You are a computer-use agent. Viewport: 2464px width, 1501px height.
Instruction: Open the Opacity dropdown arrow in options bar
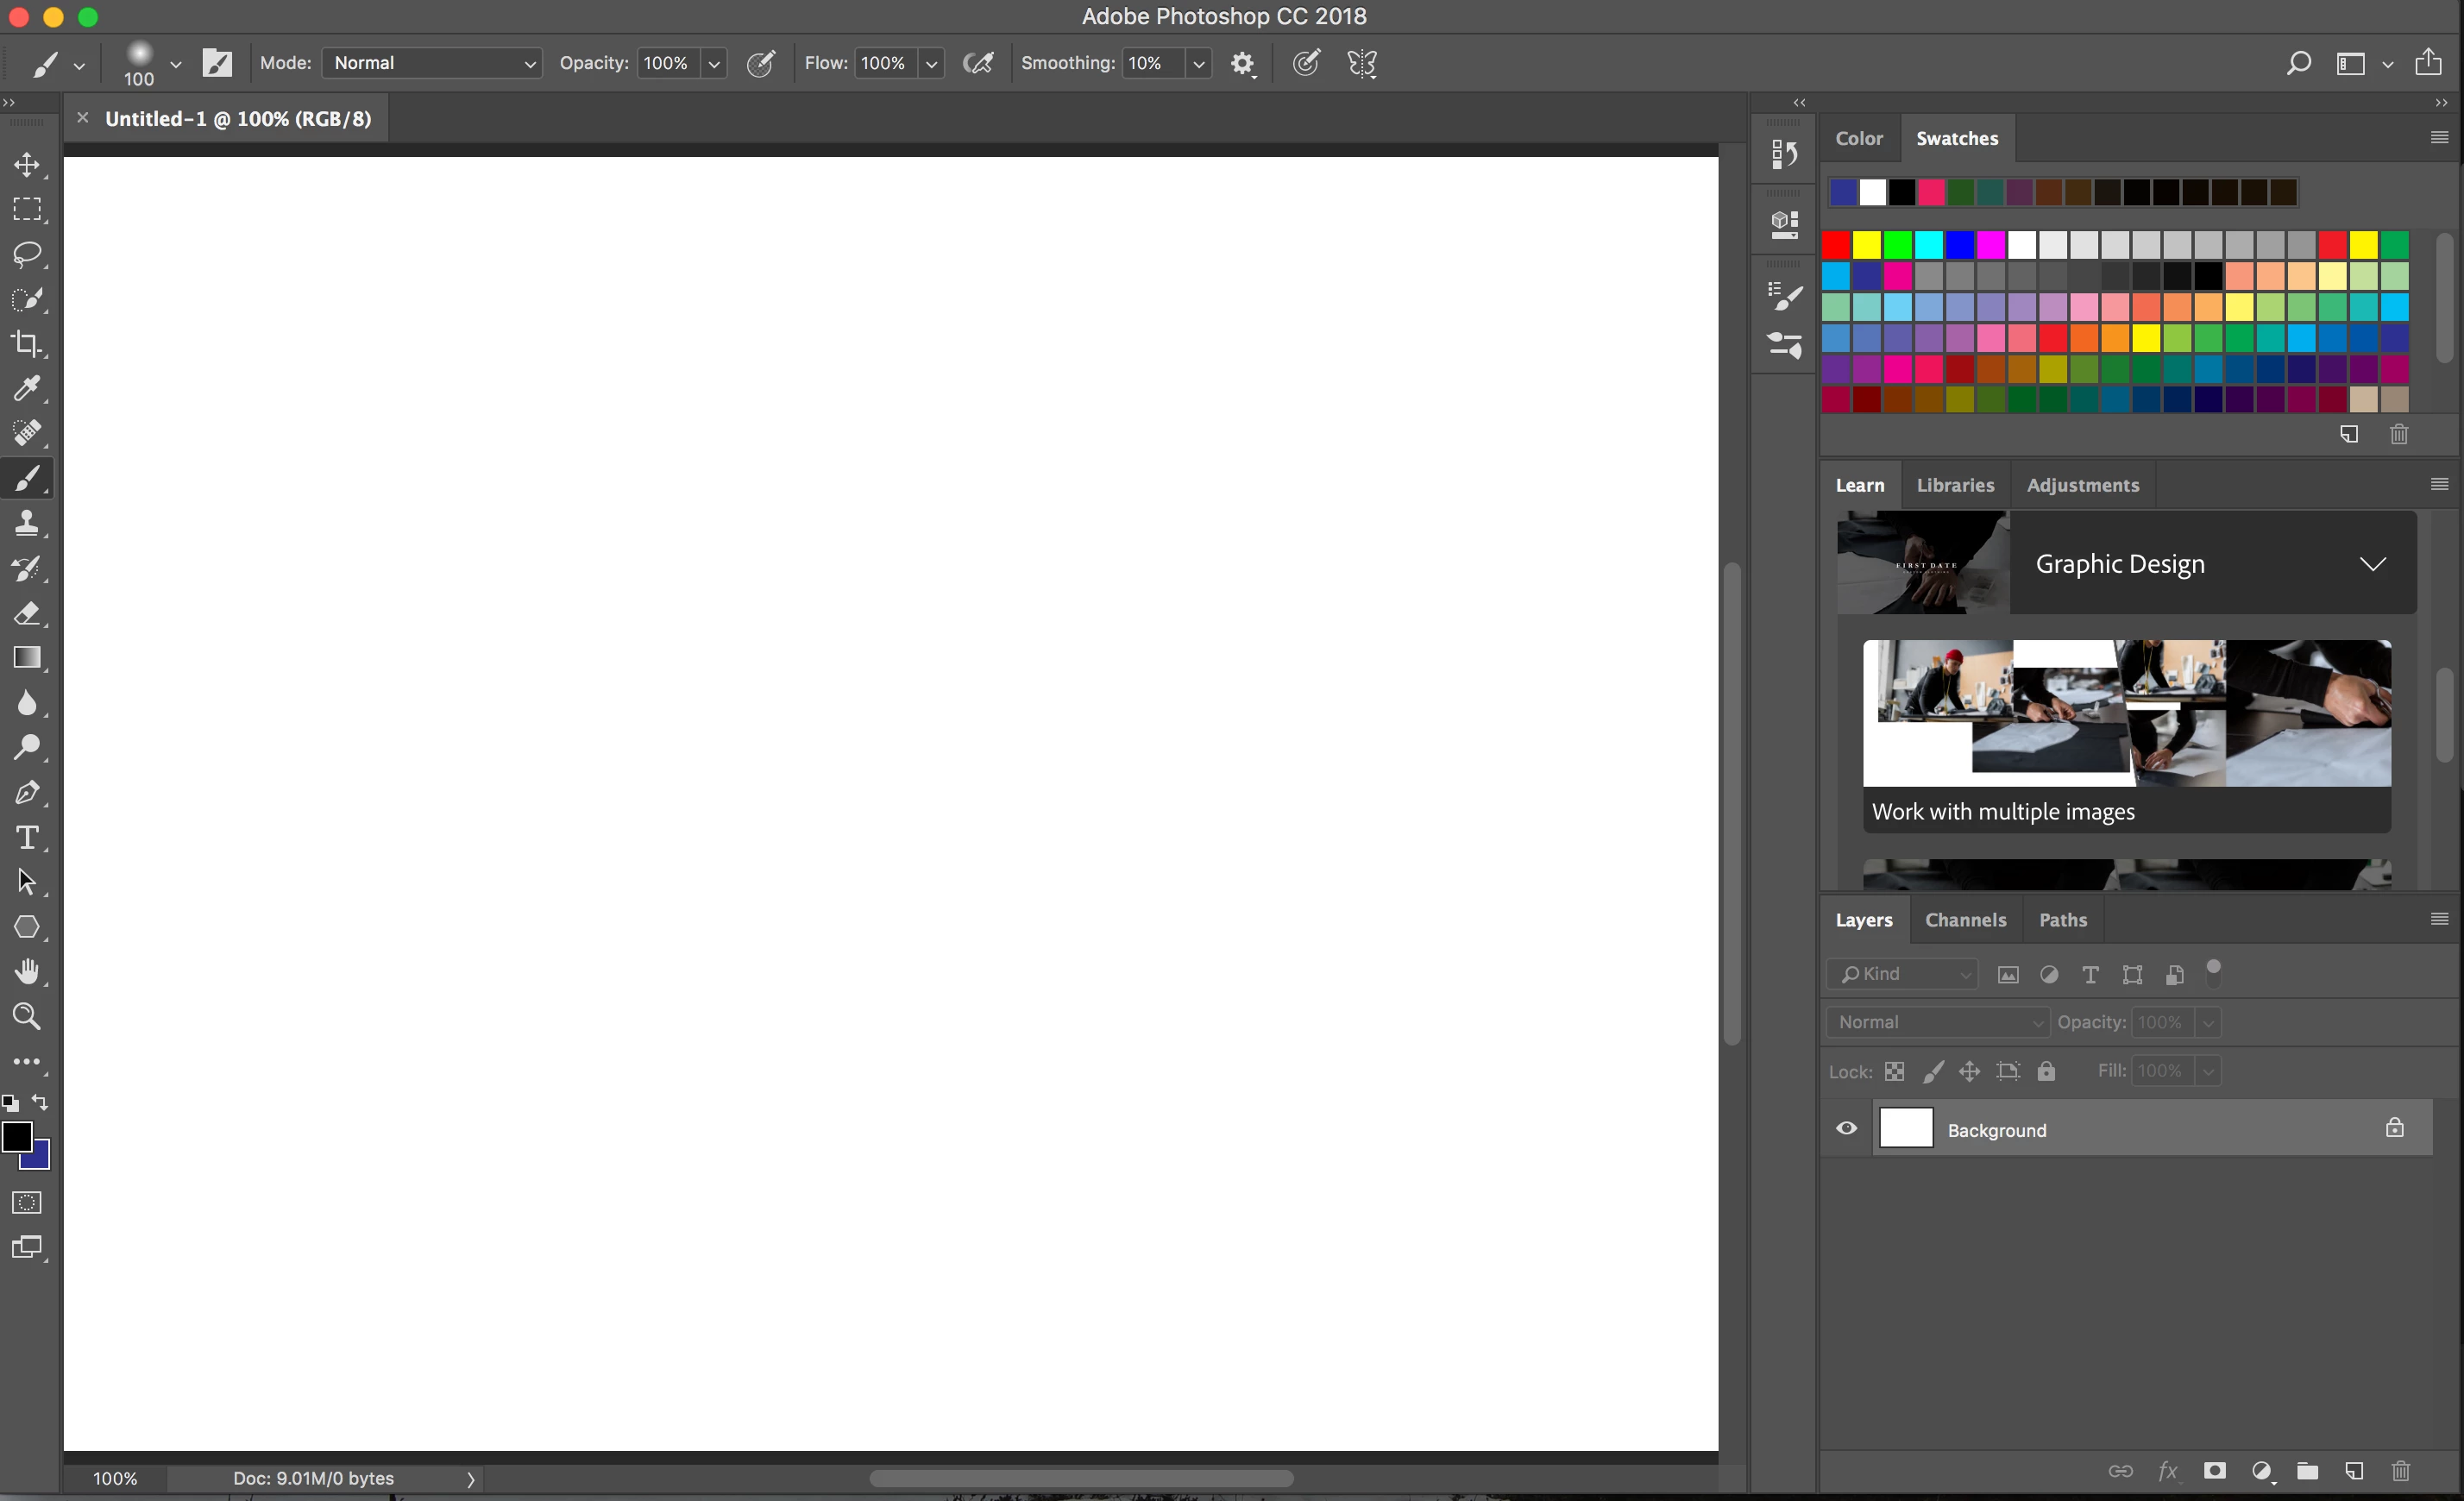point(714,64)
